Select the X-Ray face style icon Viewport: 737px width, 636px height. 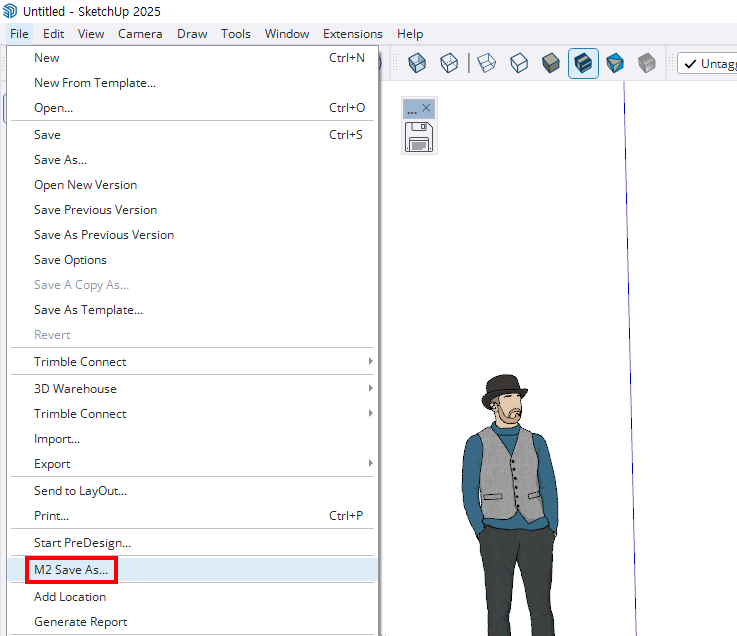coord(417,63)
